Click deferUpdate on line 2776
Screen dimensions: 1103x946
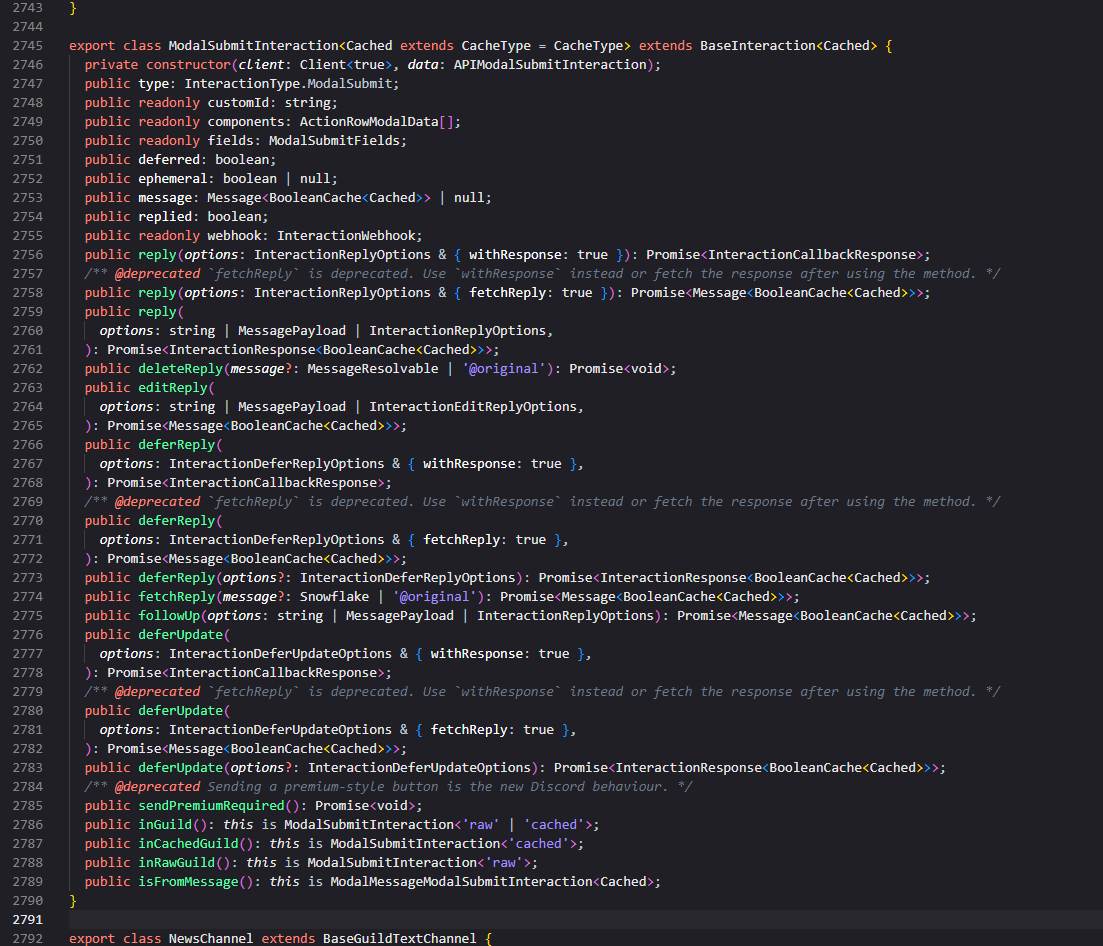[x=180, y=634]
